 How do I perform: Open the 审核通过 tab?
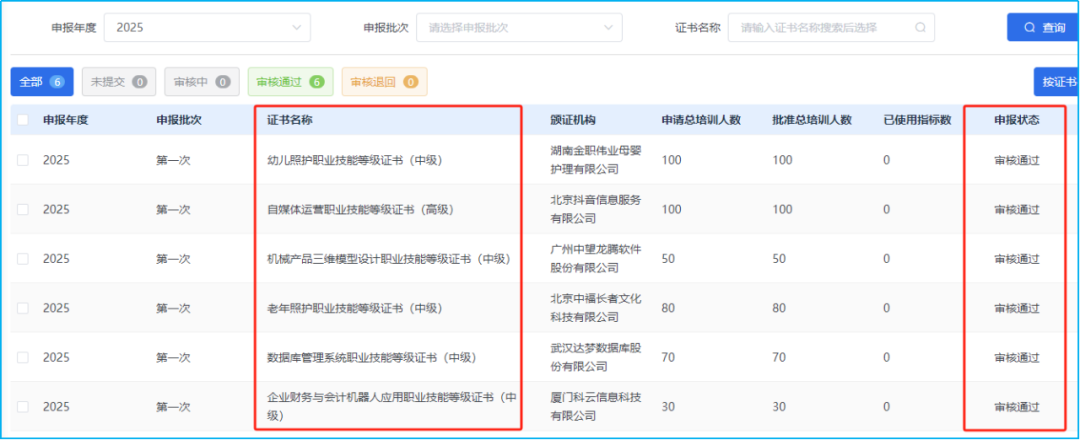coord(290,82)
